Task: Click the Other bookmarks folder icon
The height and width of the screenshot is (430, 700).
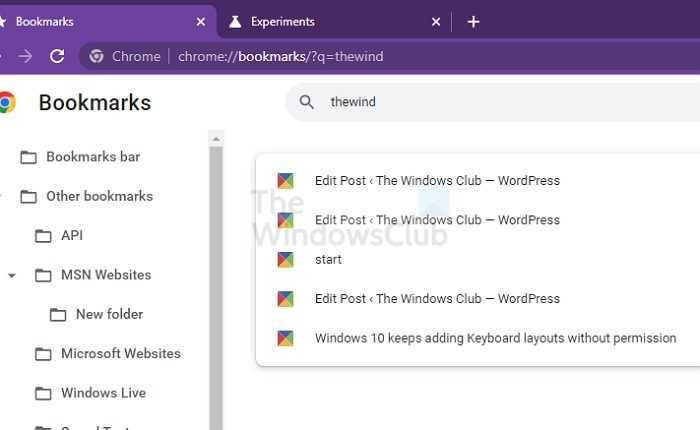Action: tap(29, 196)
